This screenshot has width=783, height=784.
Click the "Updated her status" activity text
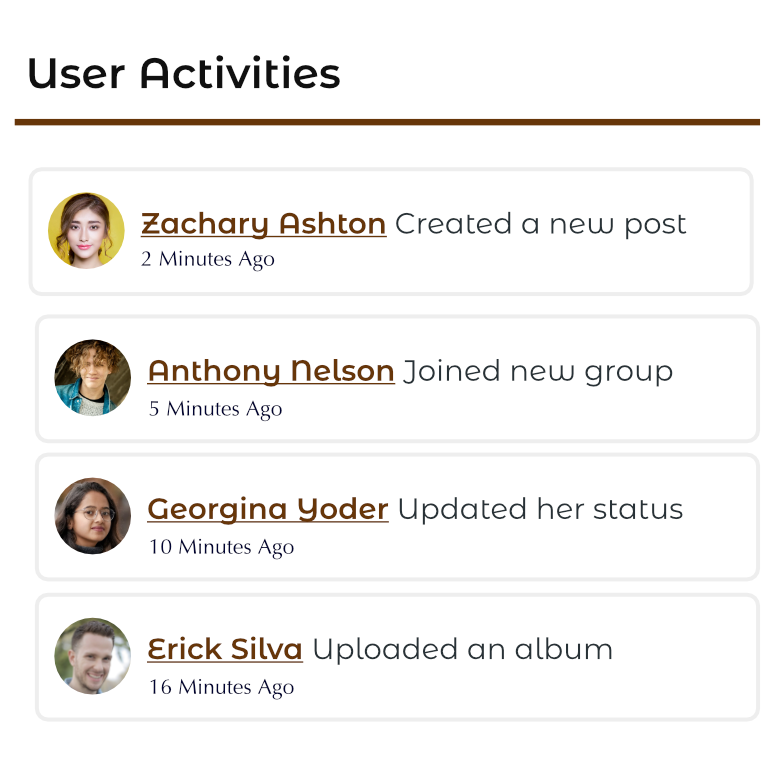540,509
